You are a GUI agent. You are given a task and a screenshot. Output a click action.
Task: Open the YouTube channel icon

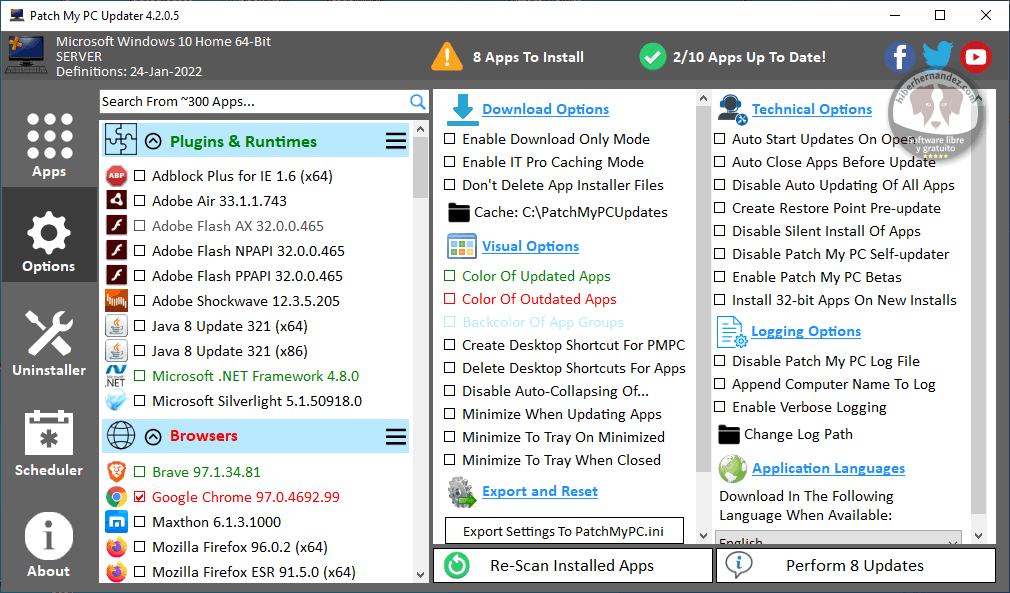[x=975, y=57]
